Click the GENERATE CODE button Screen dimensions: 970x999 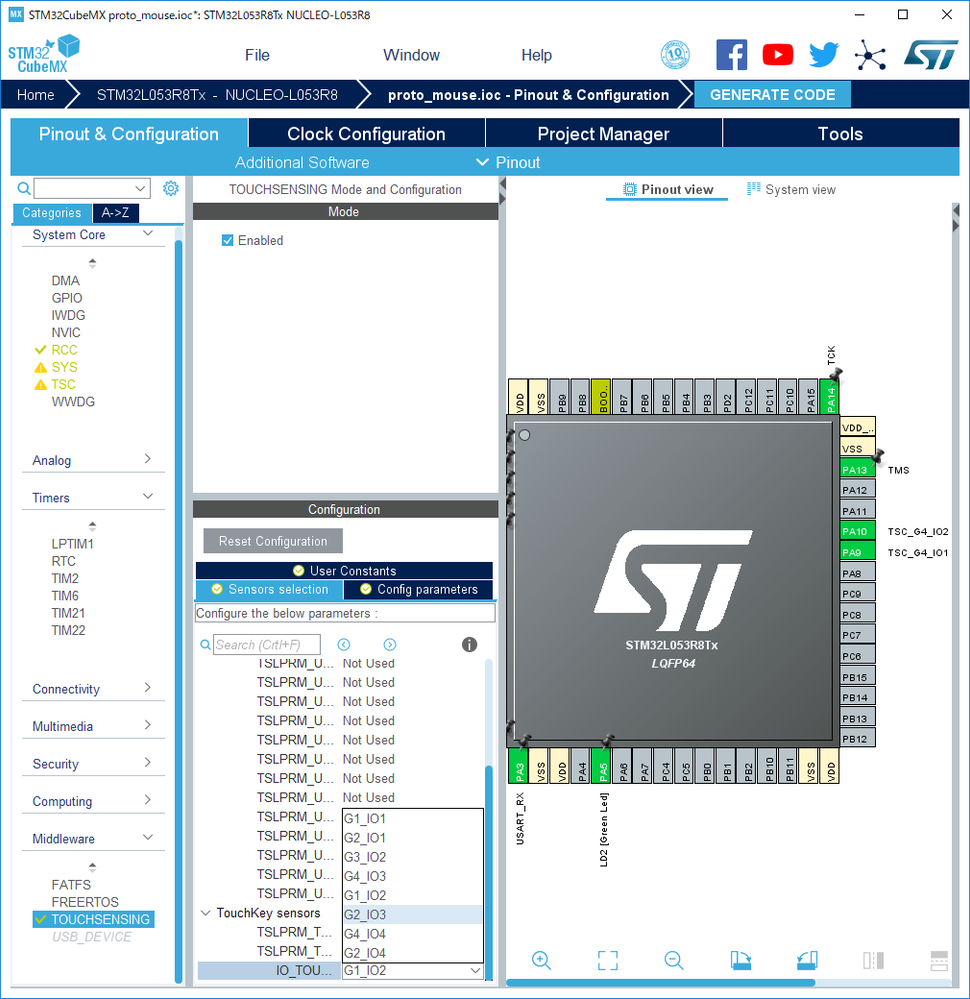772,95
